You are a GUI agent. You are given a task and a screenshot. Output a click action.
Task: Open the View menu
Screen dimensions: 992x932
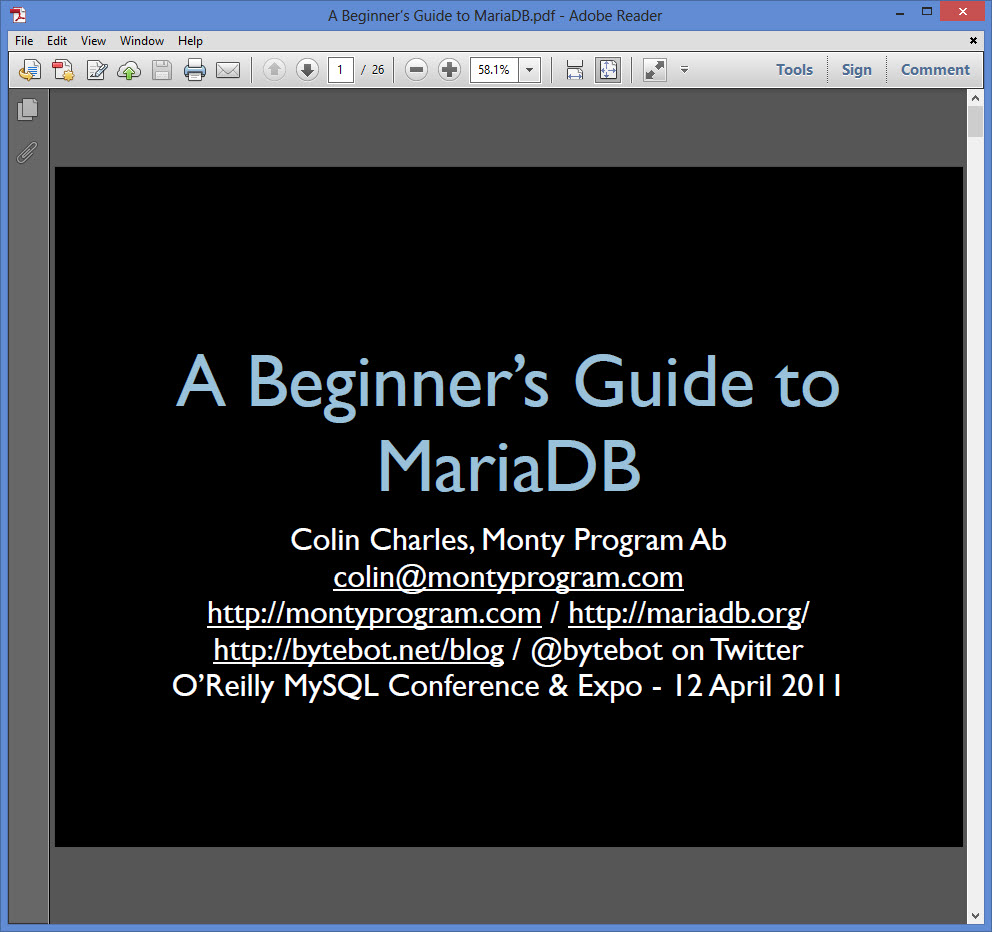pos(93,41)
